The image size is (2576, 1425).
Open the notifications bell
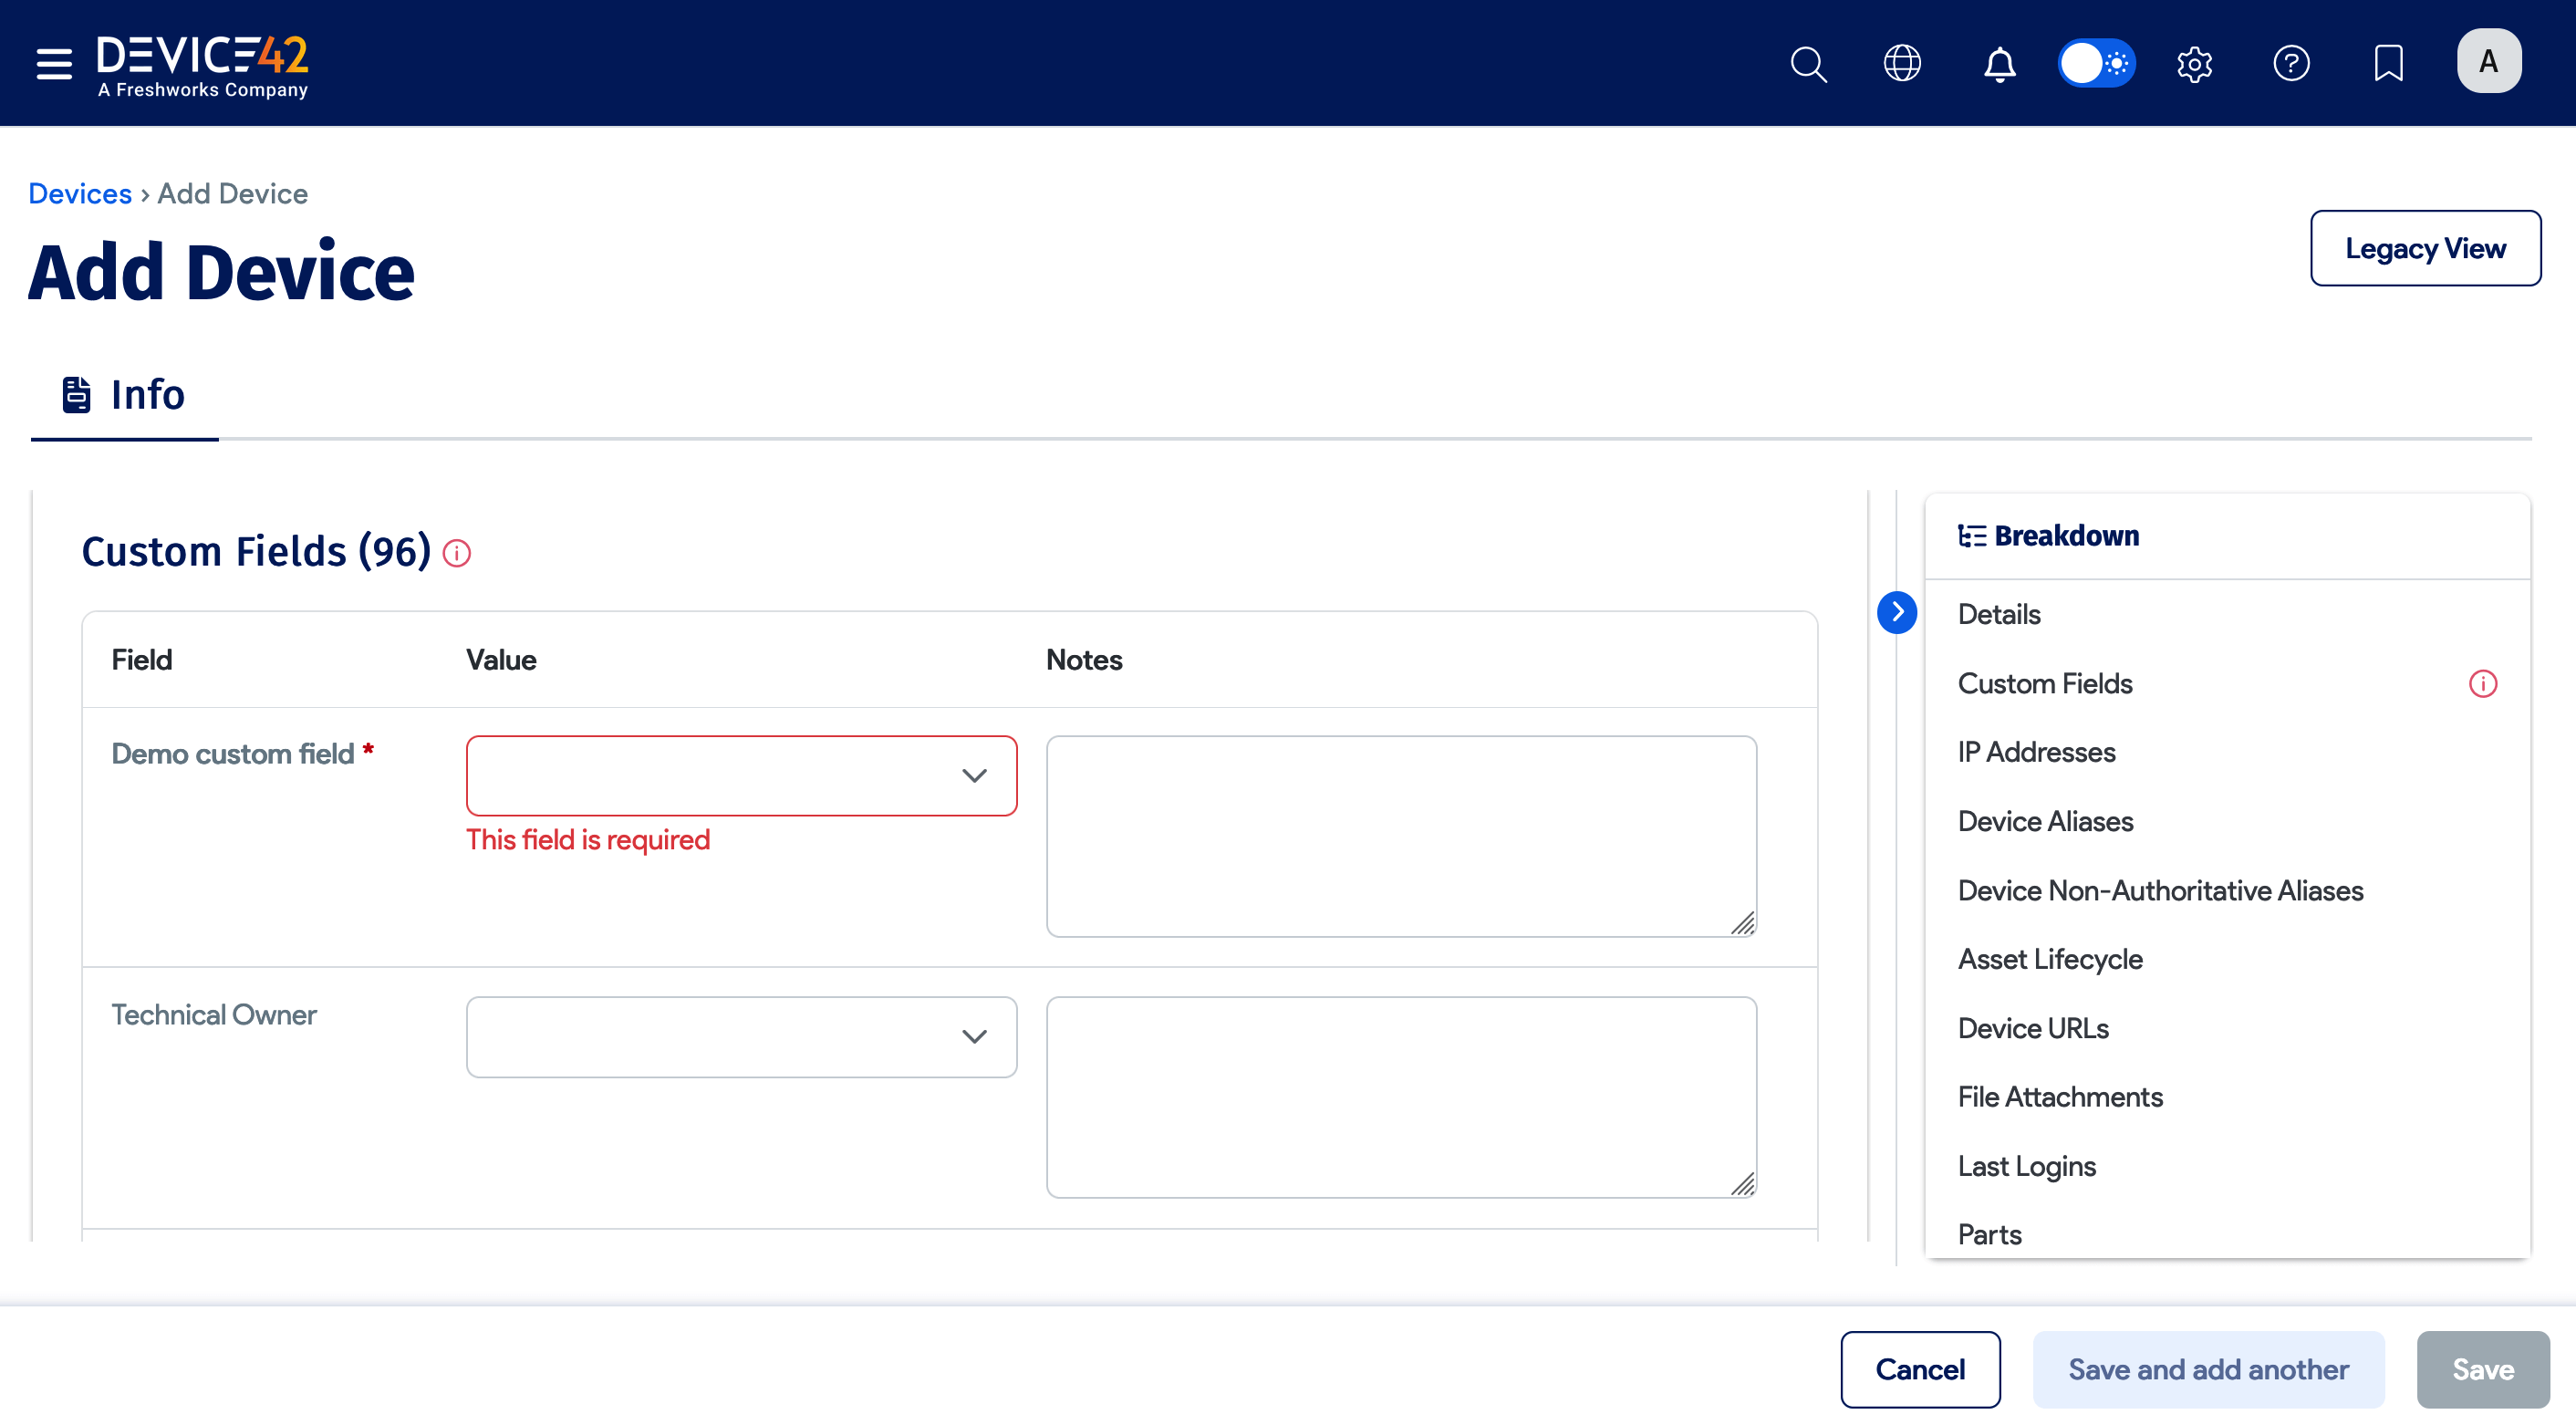[x=1999, y=63]
